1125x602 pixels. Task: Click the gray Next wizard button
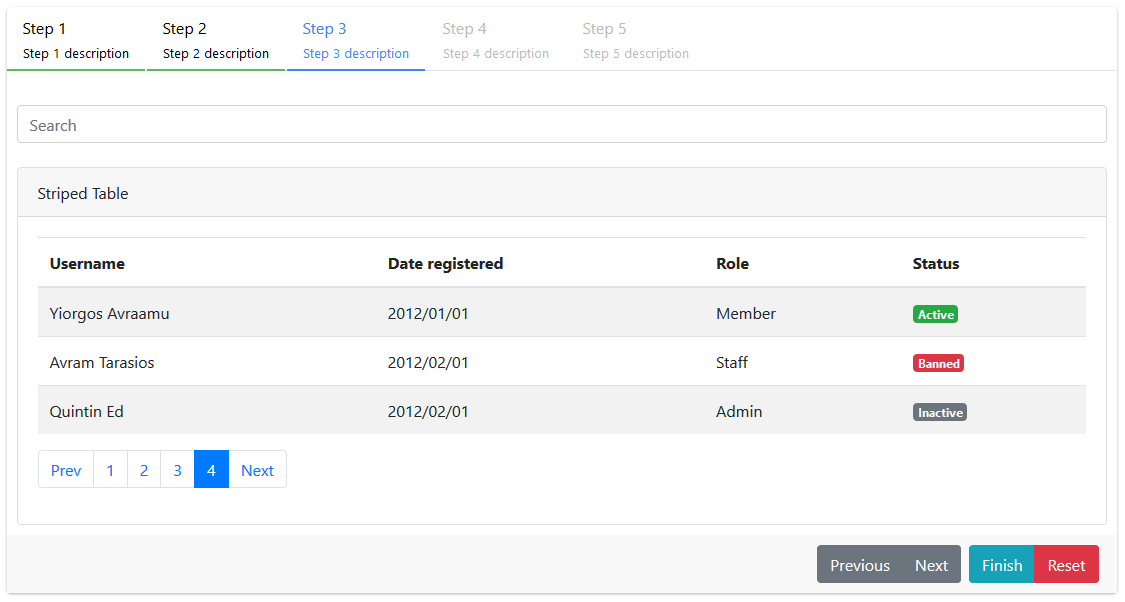coord(931,565)
